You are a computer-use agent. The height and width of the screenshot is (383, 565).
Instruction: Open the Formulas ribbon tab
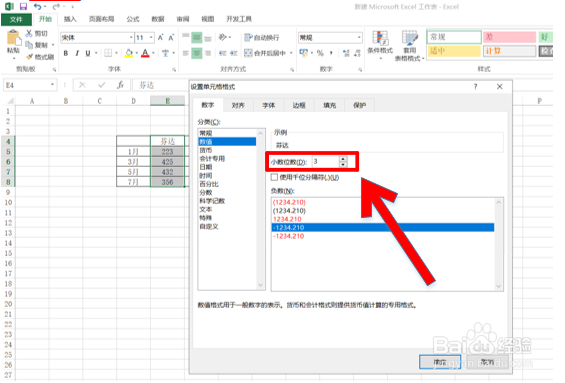pyautogui.click(x=133, y=19)
